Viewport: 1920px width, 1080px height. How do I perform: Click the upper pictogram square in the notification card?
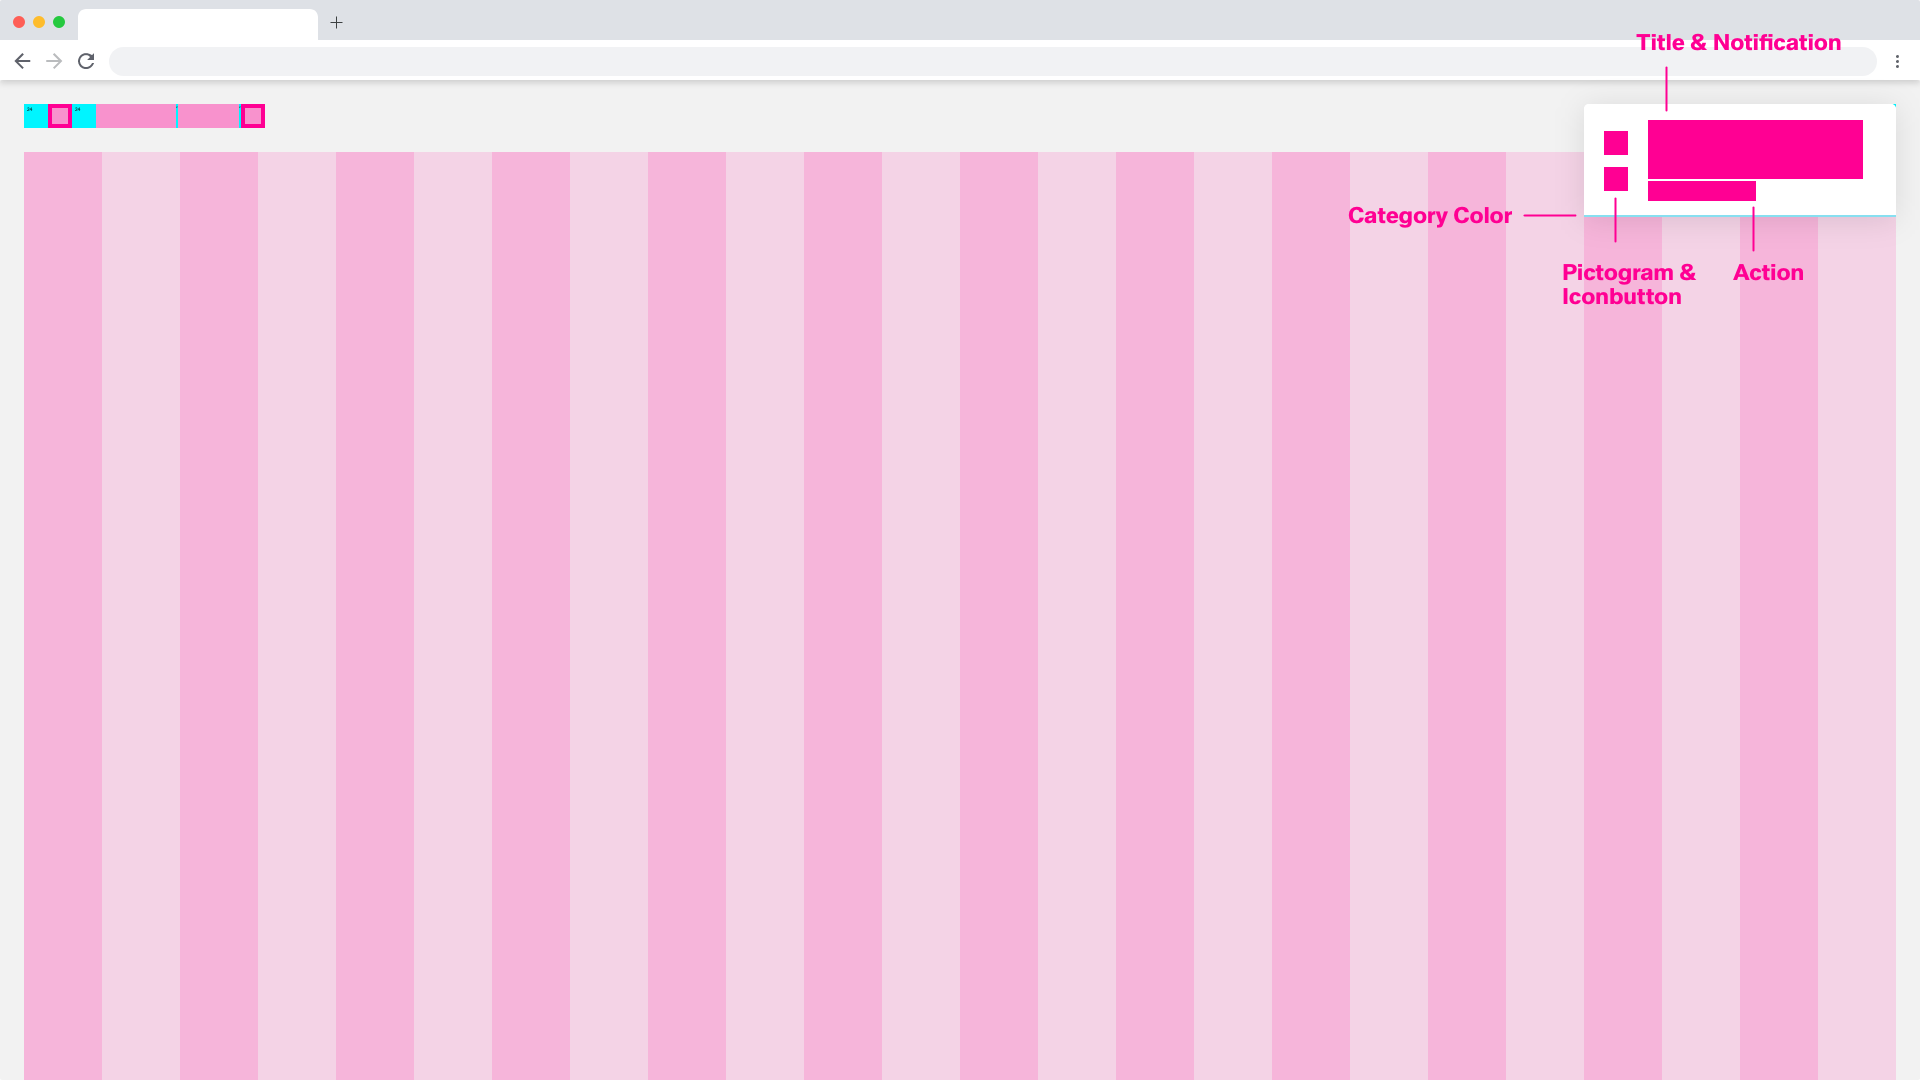[x=1616, y=143]
